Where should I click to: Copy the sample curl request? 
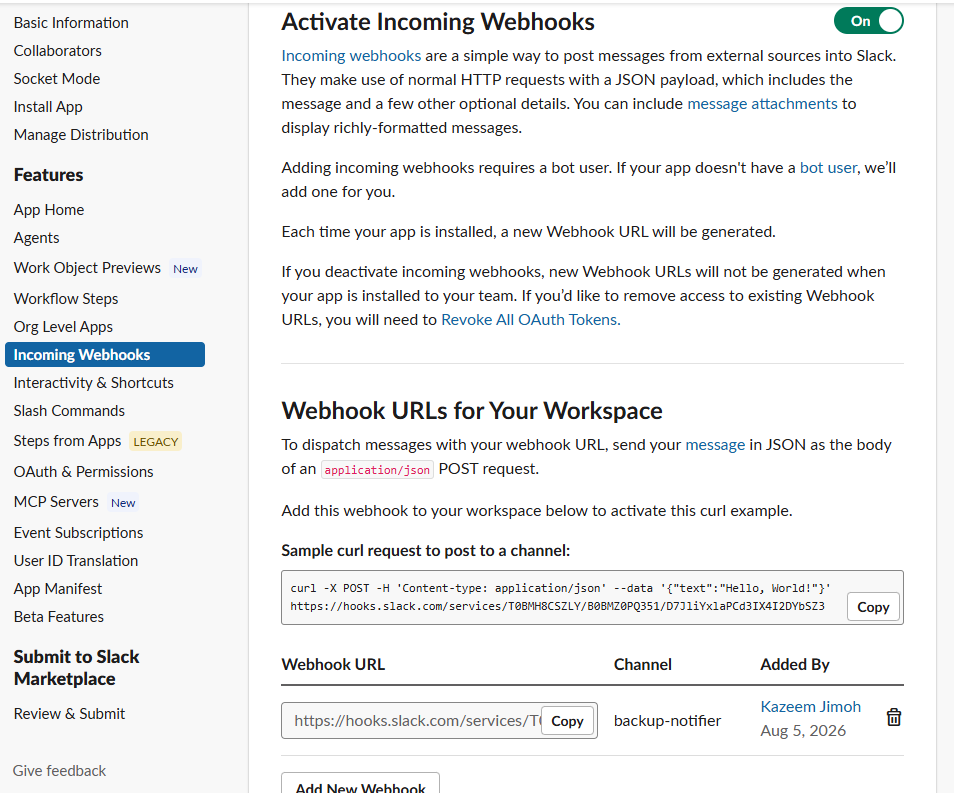click(x=873, y=607)
